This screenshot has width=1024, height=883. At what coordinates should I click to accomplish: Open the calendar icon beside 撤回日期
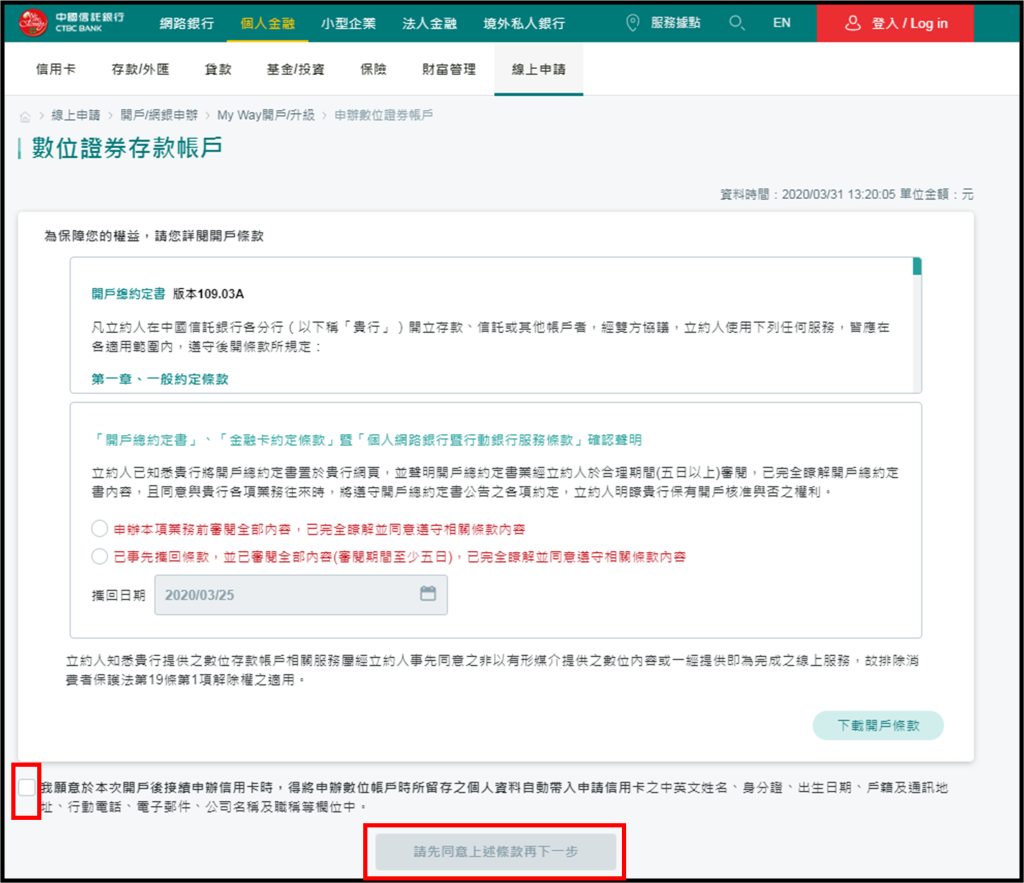tap(429, 594)
